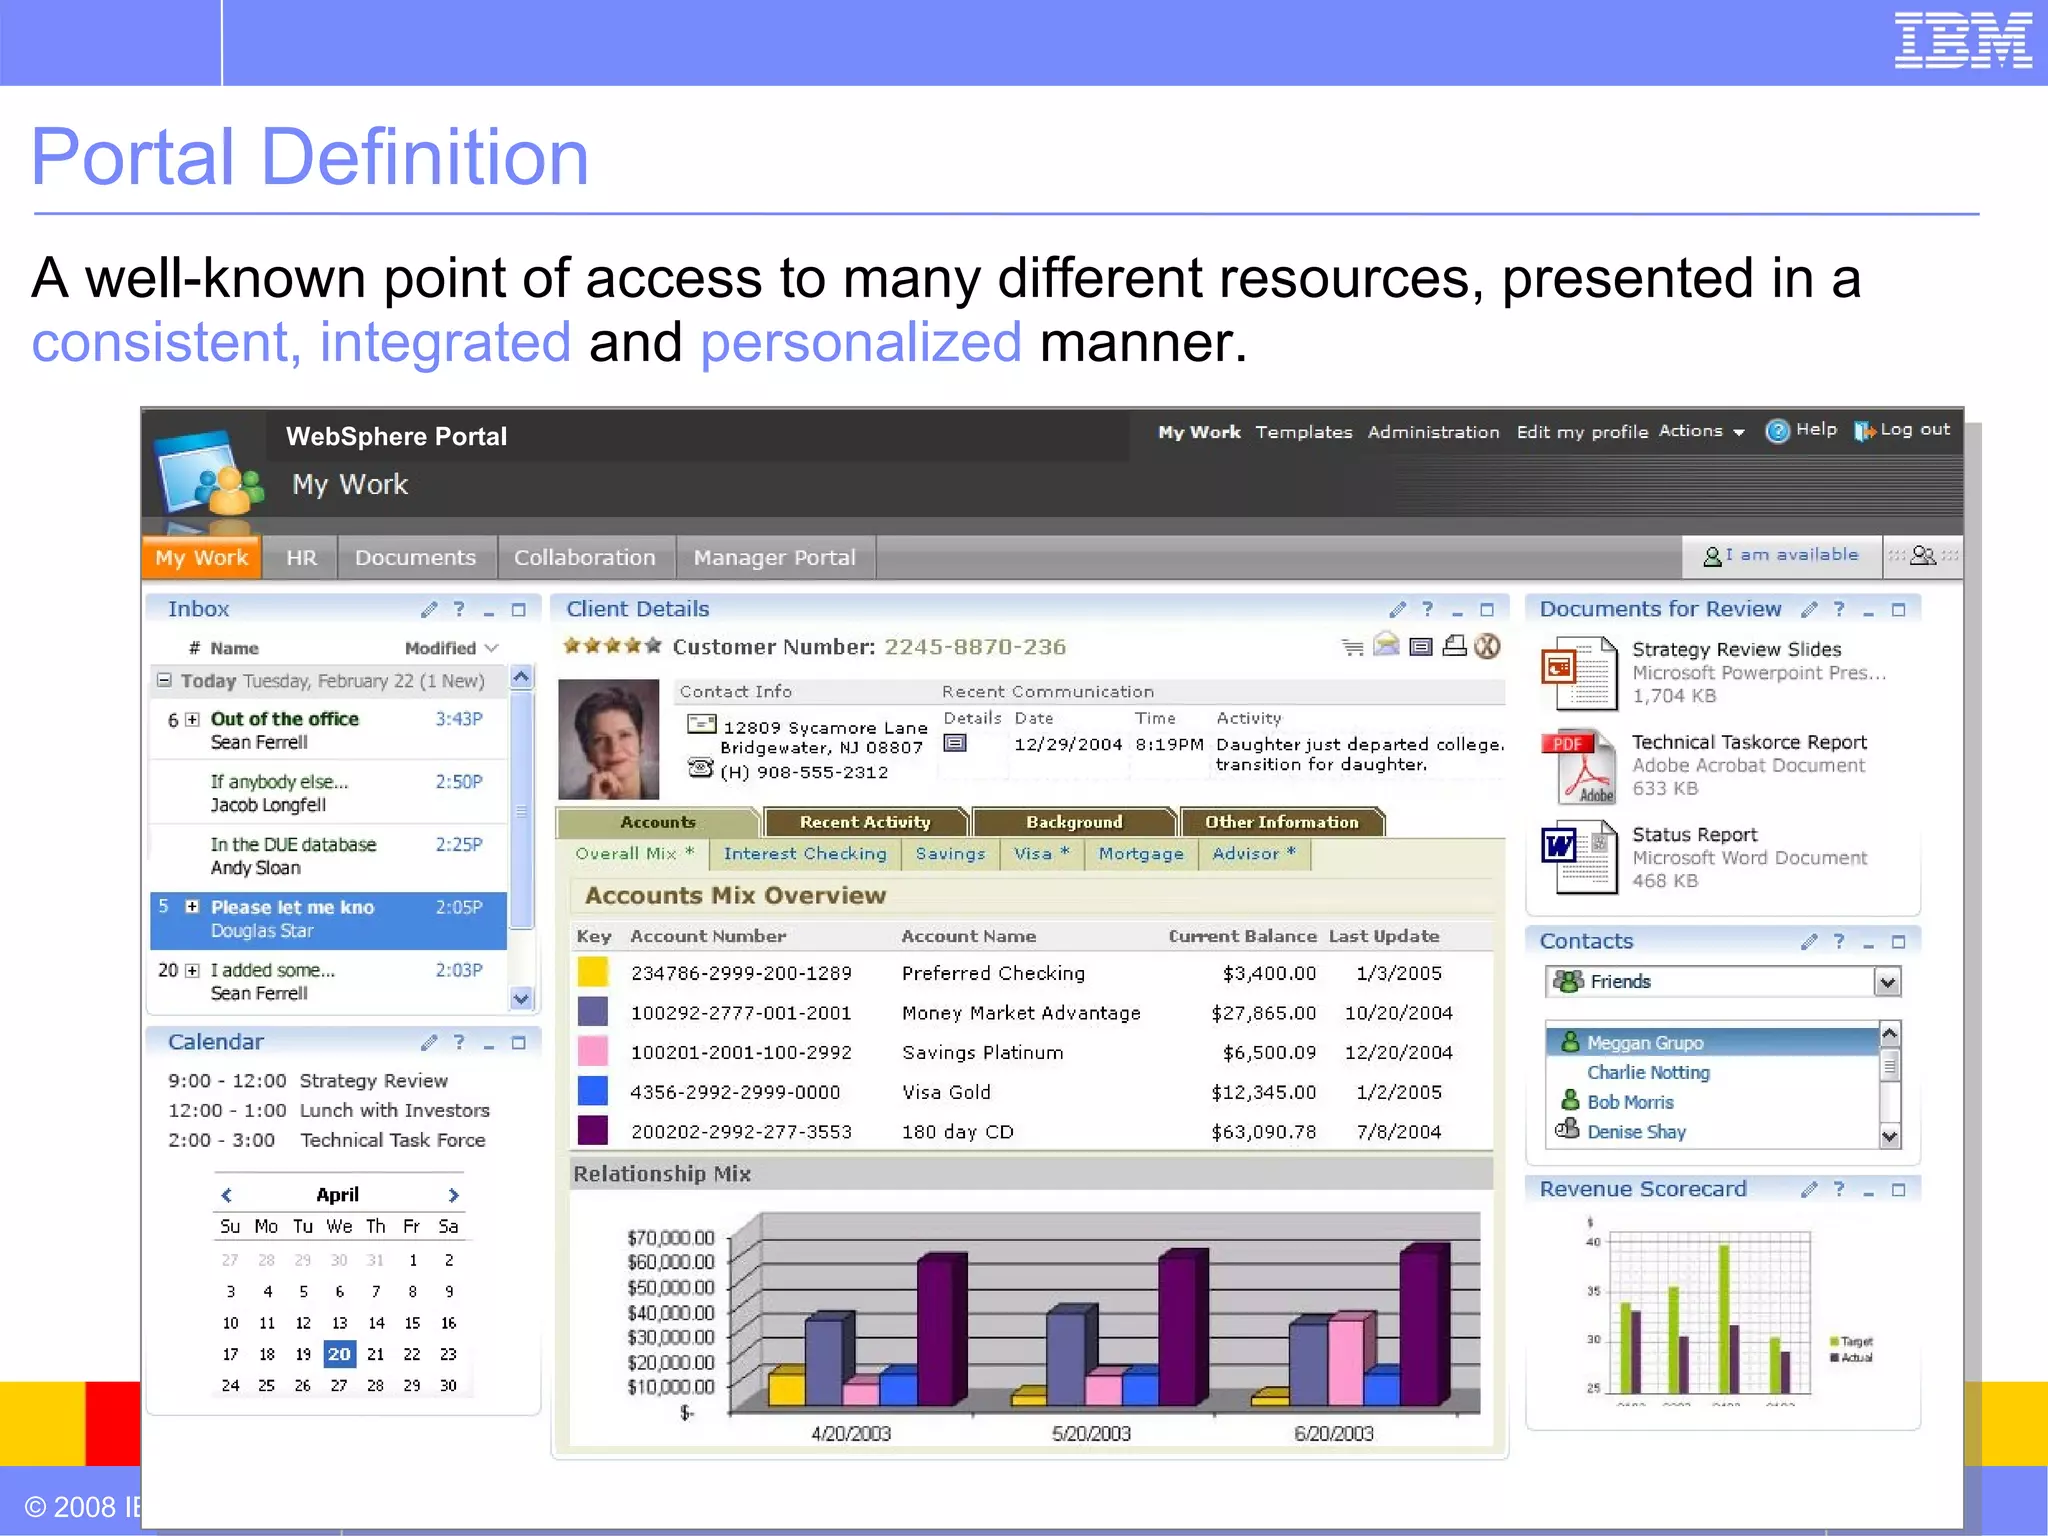Click the Inbox portlet edit pencil icon
2048x1536 pixels.
point(429,609)
